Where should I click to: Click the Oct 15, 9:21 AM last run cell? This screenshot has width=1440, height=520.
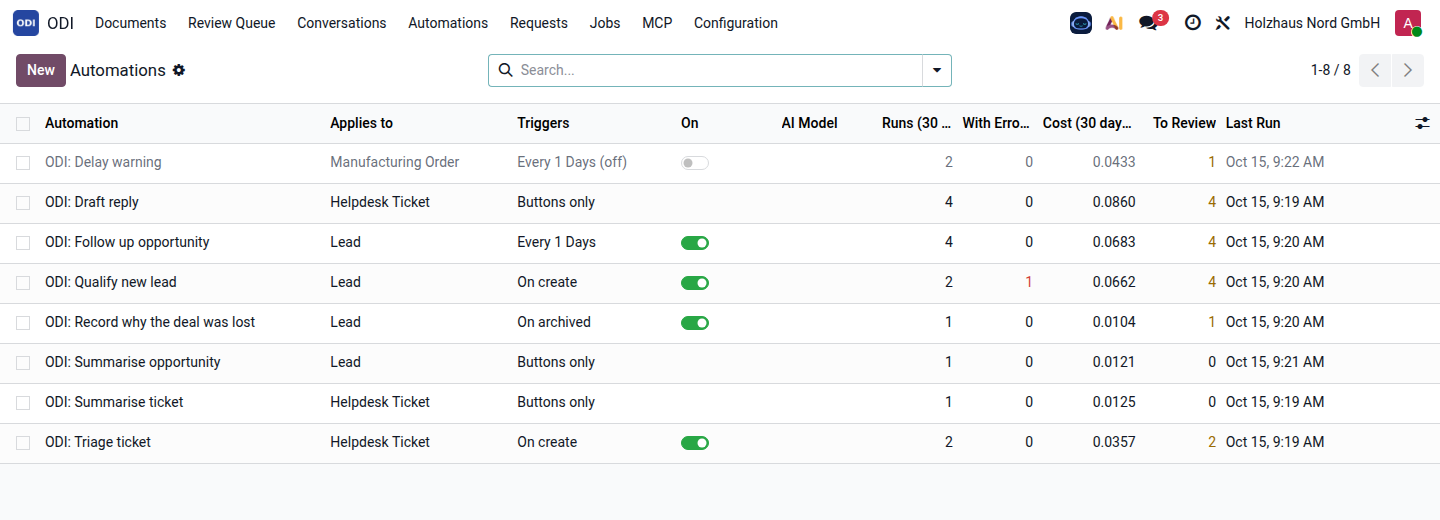(1275, 362)
